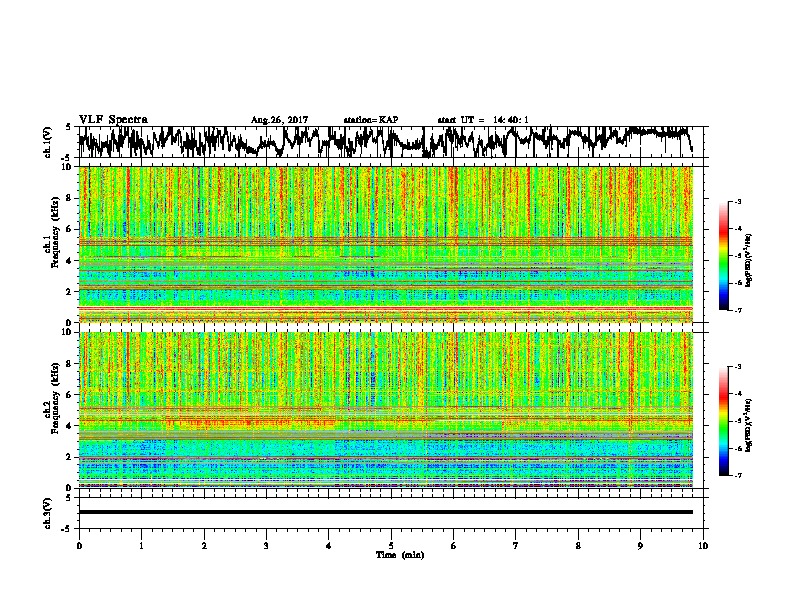The width and height of the screenshot is (792, 612).
Task: Click inside the ch.1 spectrogram panel
Action: click(x=386, y=244)
